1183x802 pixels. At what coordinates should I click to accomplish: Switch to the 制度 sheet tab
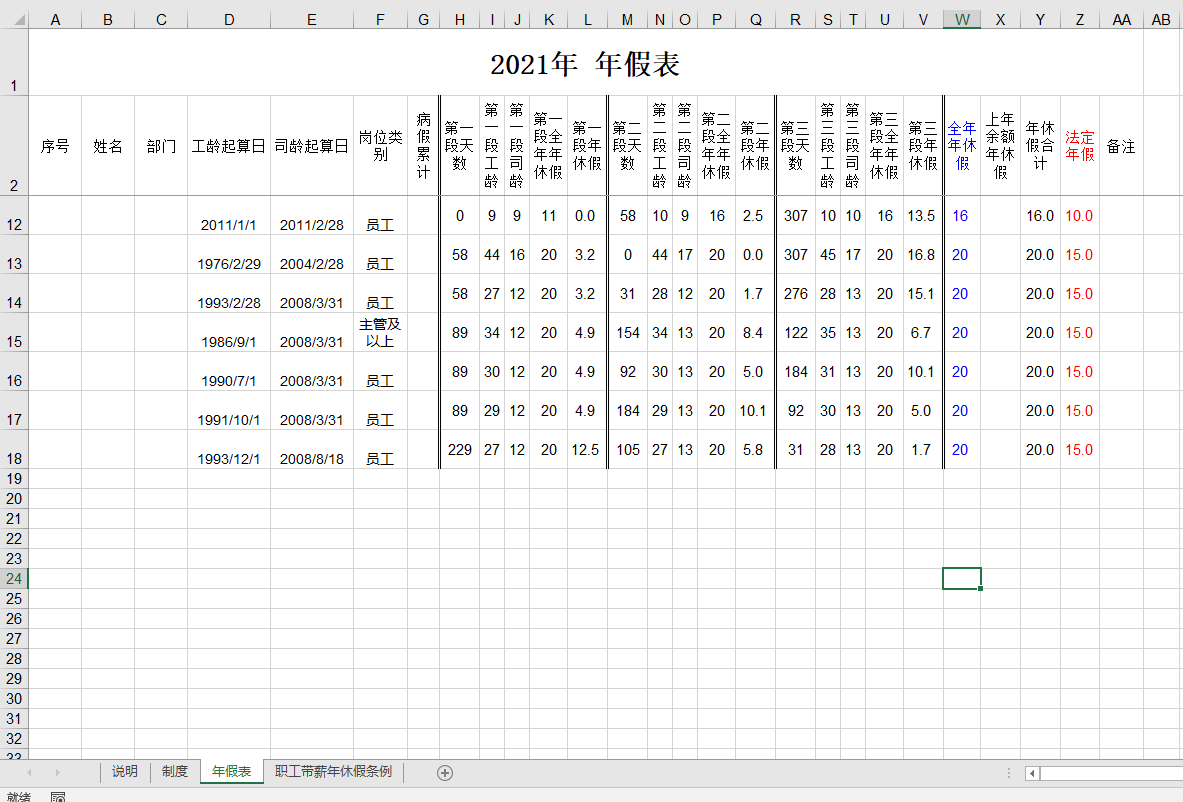coord(174,771)
